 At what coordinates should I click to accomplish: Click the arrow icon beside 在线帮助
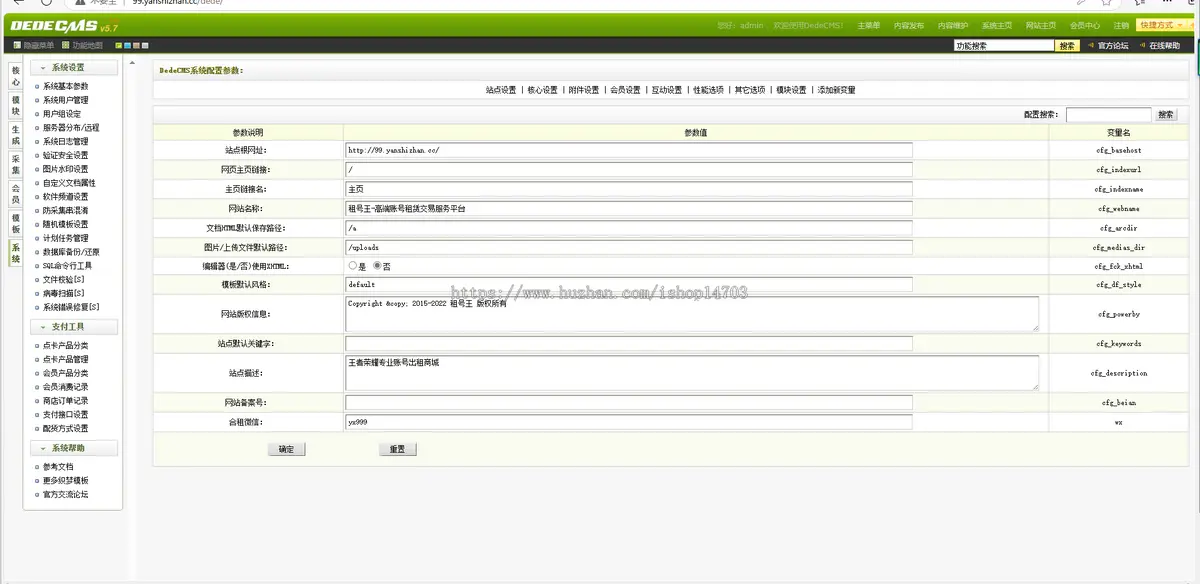pos(1142,45)
